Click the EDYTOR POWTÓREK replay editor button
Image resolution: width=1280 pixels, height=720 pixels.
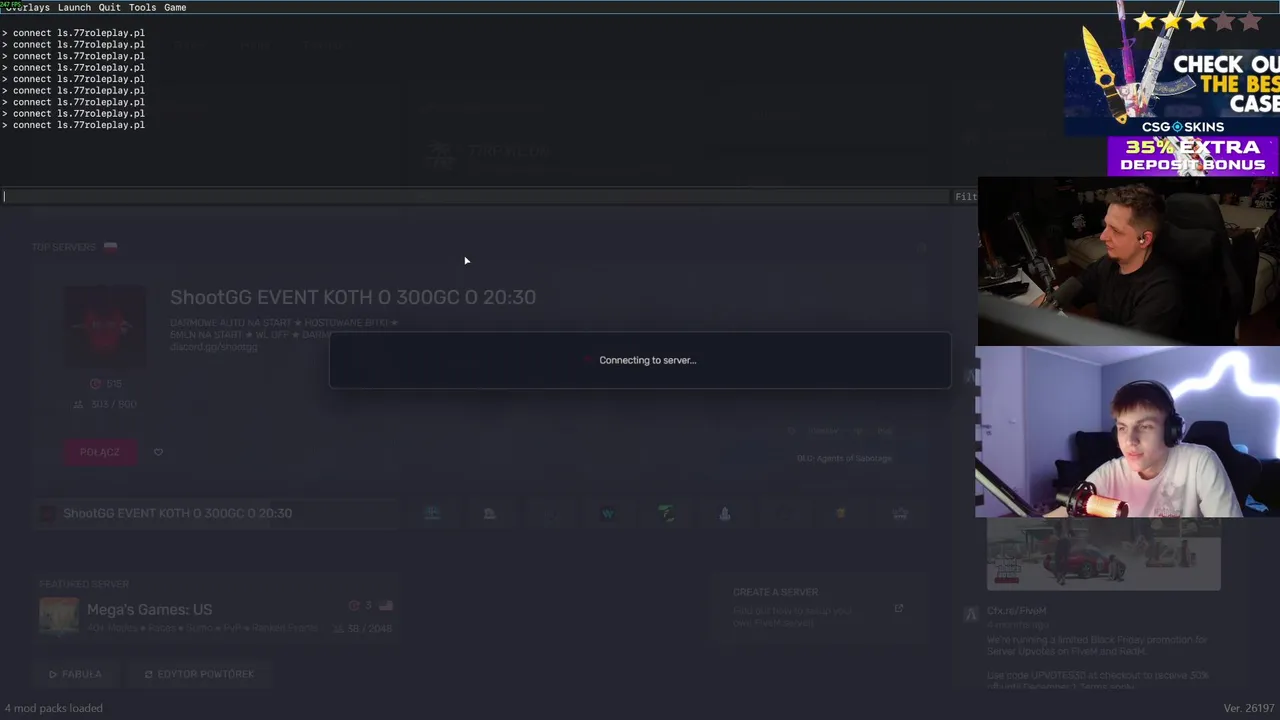click(199, 674)
